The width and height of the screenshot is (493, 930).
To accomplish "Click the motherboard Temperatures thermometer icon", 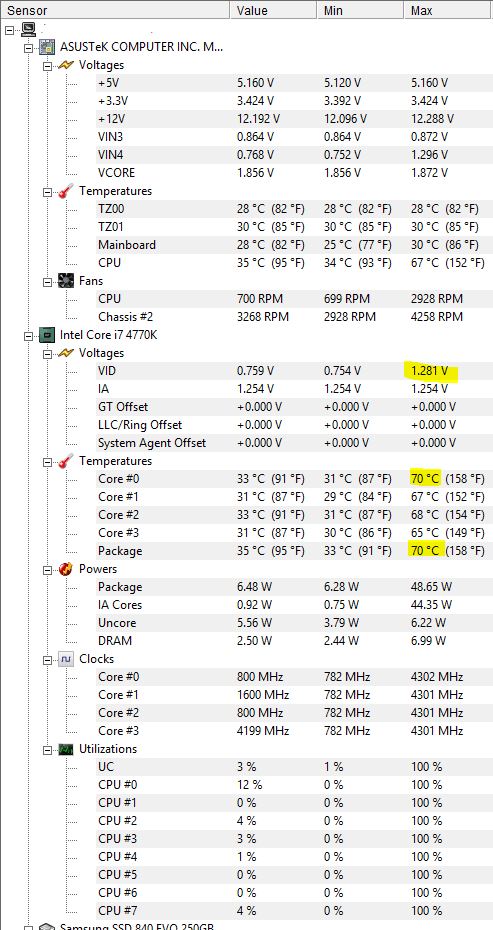I will coord(66,191).
